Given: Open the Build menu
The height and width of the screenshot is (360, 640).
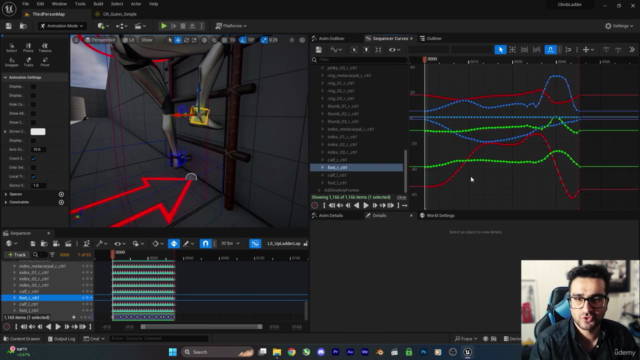Looking at the screenshot, I should 98,4.
